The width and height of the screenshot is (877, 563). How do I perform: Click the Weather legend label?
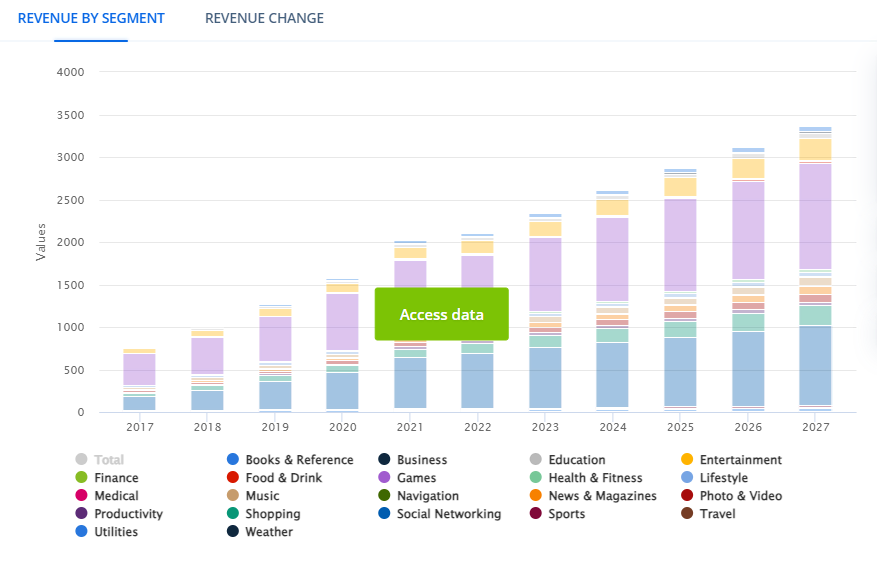click(268, 532)
